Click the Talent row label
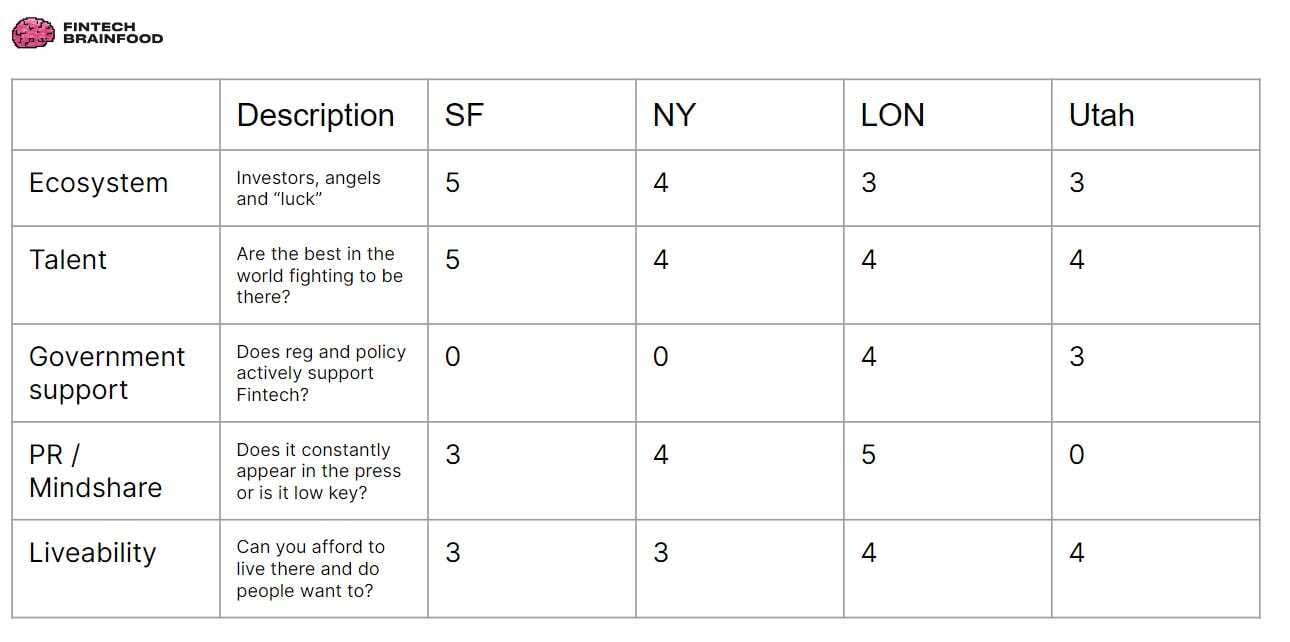 tap(68, 259)
